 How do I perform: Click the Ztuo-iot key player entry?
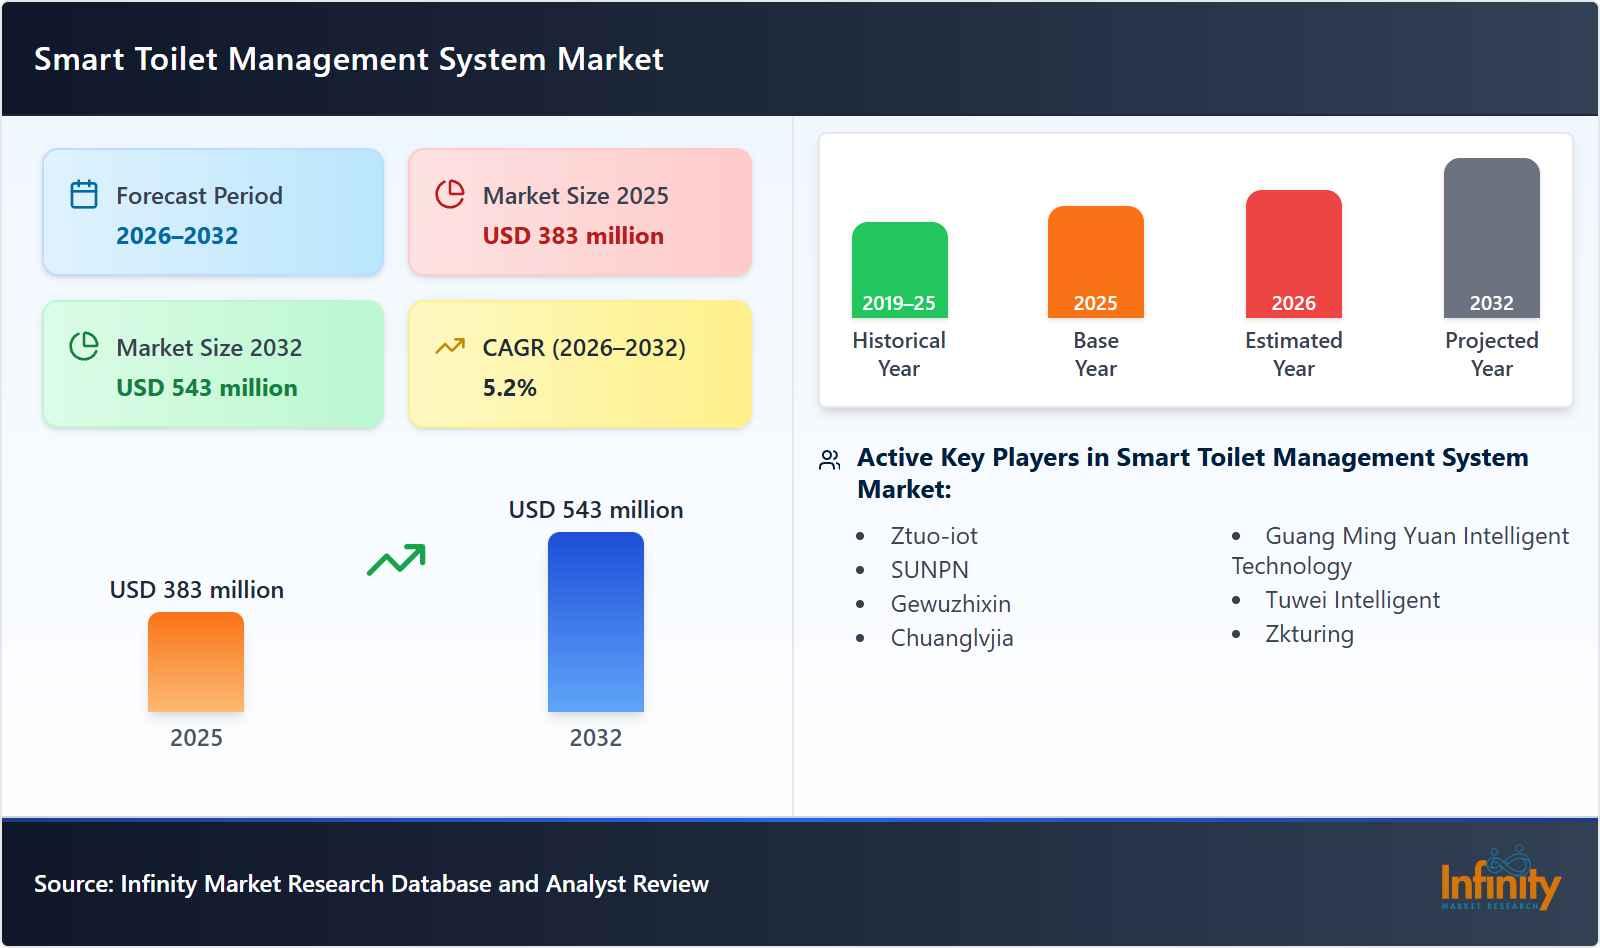(934, 536)
